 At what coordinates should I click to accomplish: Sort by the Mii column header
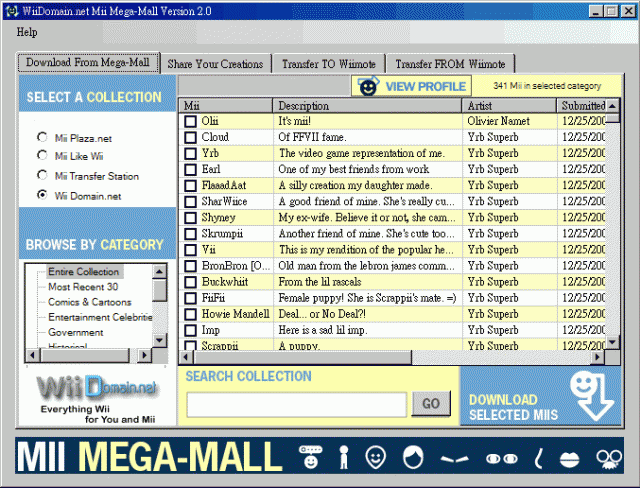[226, 106]
